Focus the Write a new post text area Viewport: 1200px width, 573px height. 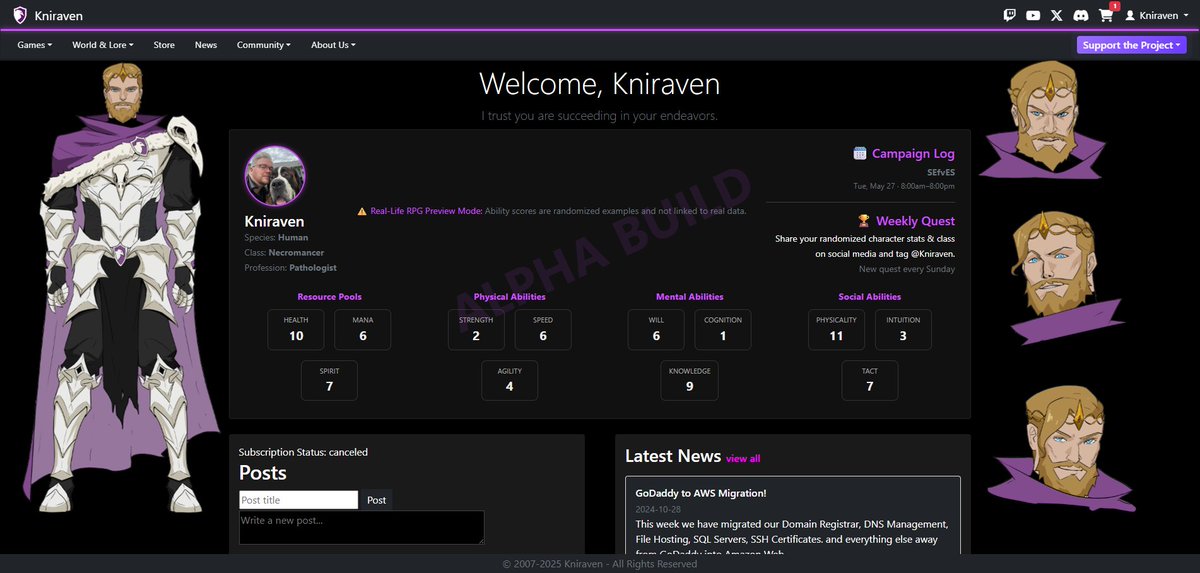(361, 527)
